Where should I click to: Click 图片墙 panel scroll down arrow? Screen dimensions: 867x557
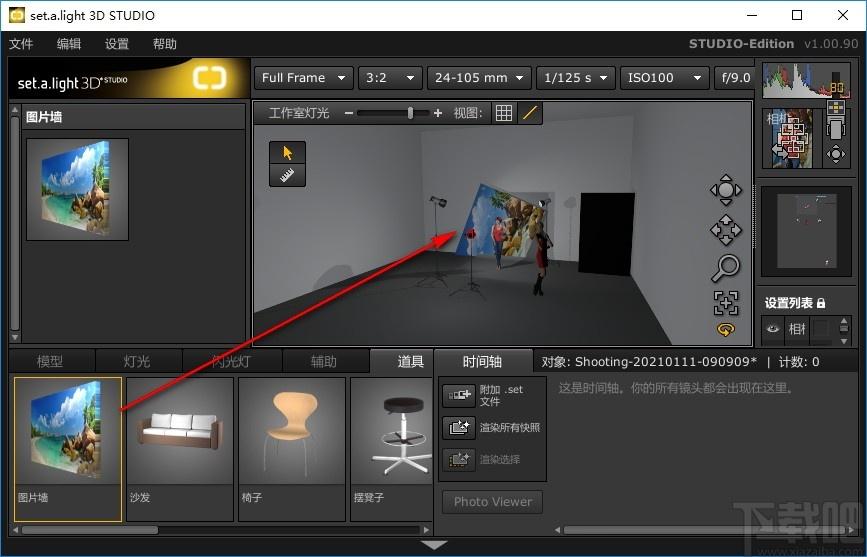(x=15, y=337)
